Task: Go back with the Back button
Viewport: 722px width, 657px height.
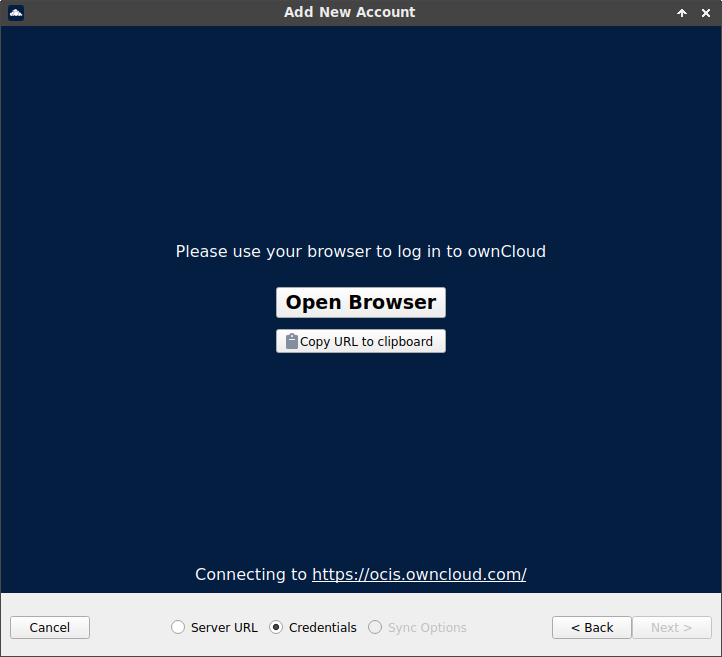Action: point(592,628)
